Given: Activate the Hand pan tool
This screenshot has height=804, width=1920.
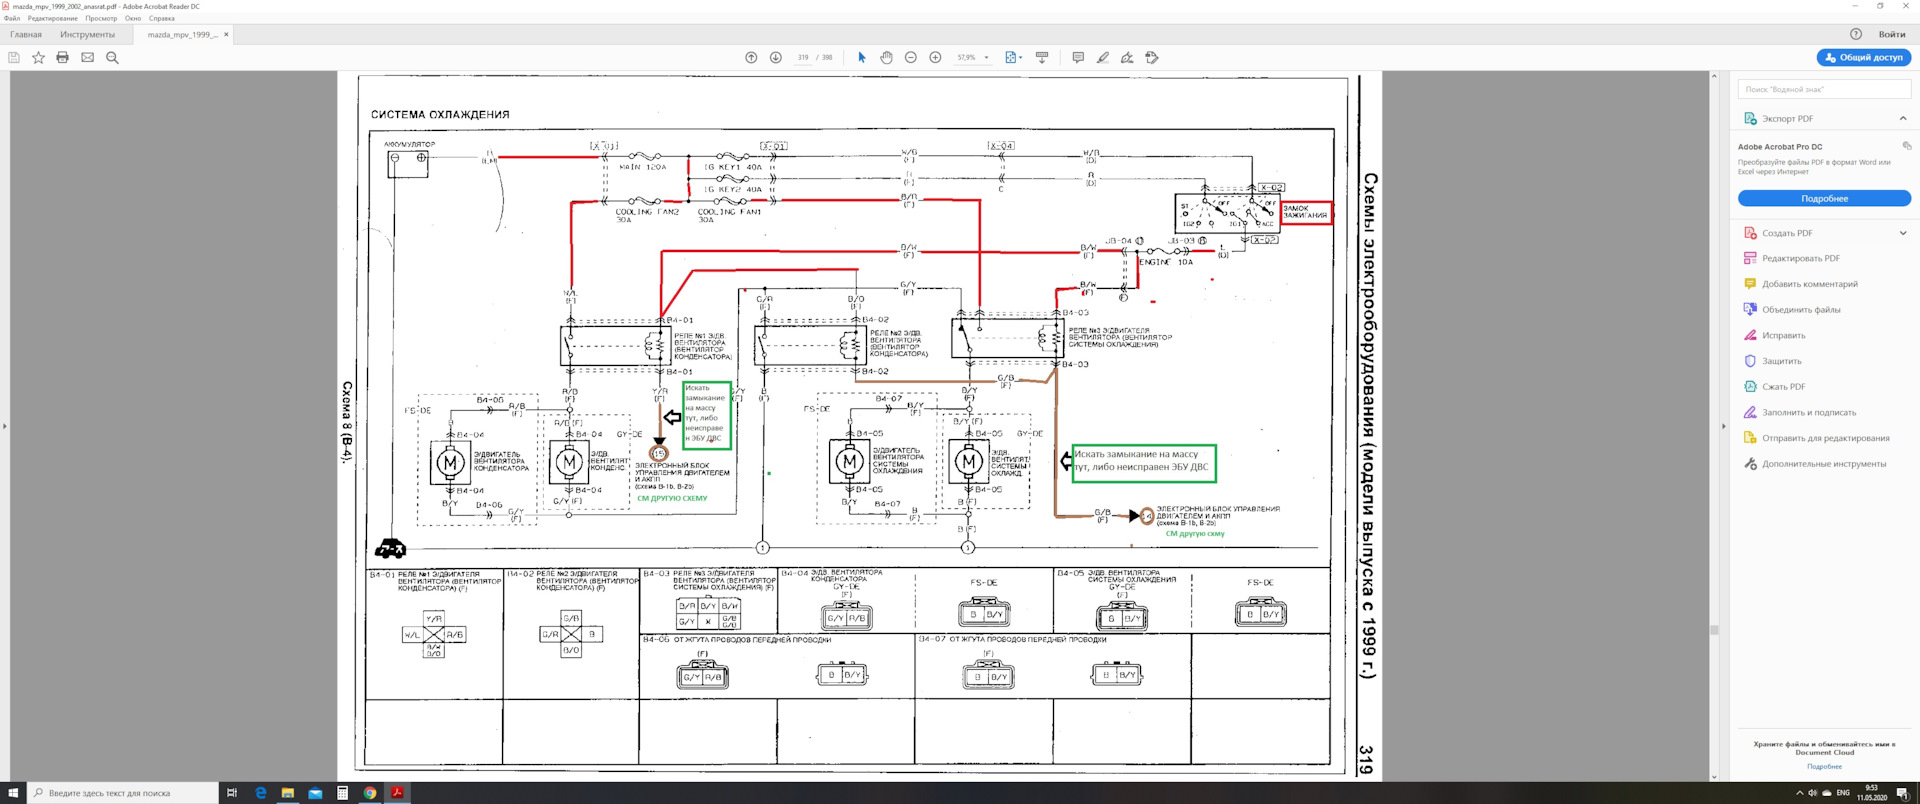Looking at the screenshot, I should pyautogui.click(x=886, y=58).
